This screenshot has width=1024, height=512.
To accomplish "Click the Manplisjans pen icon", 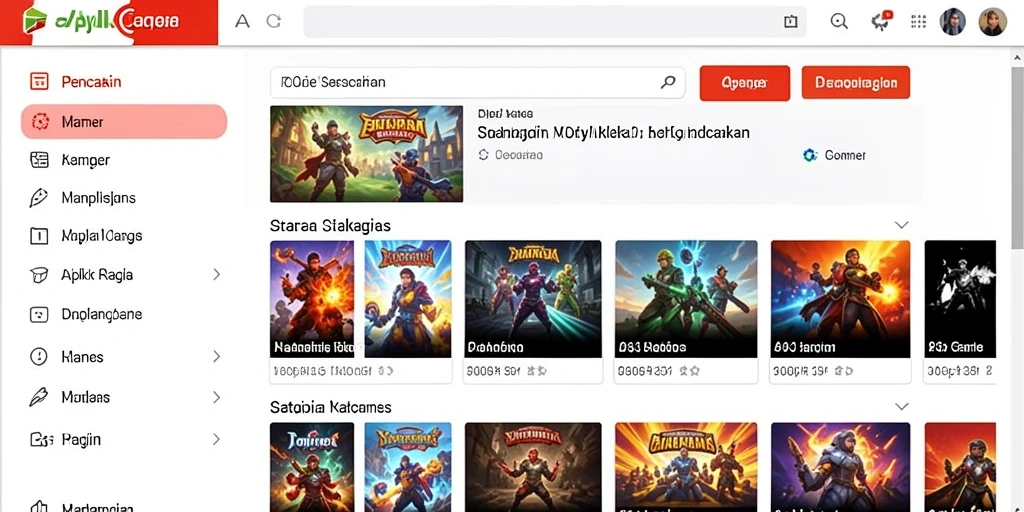I will [39, 197].
